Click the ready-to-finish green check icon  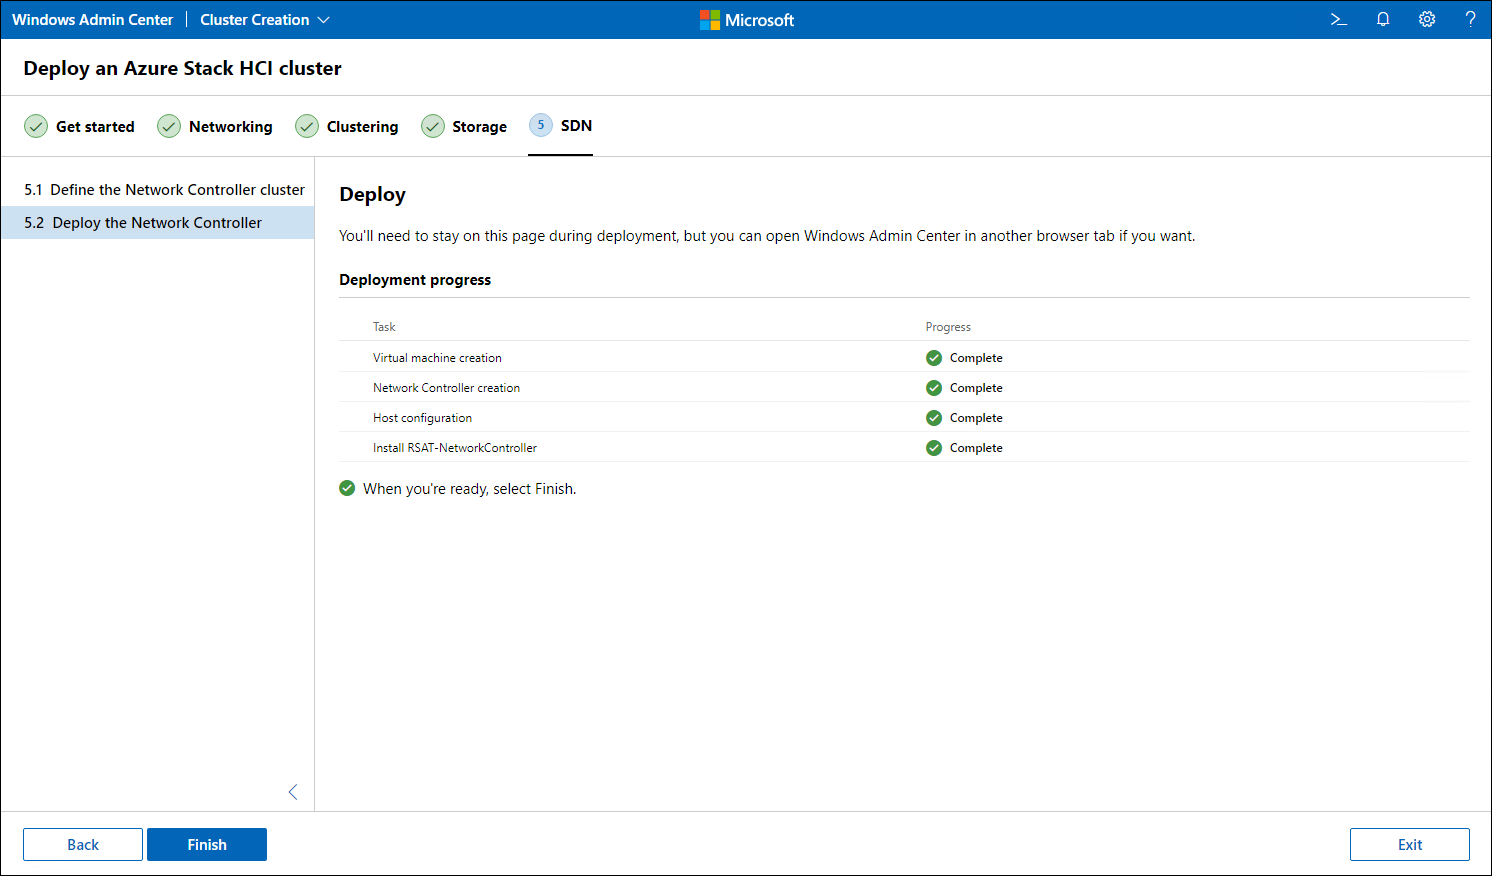[x=347, y=488]
